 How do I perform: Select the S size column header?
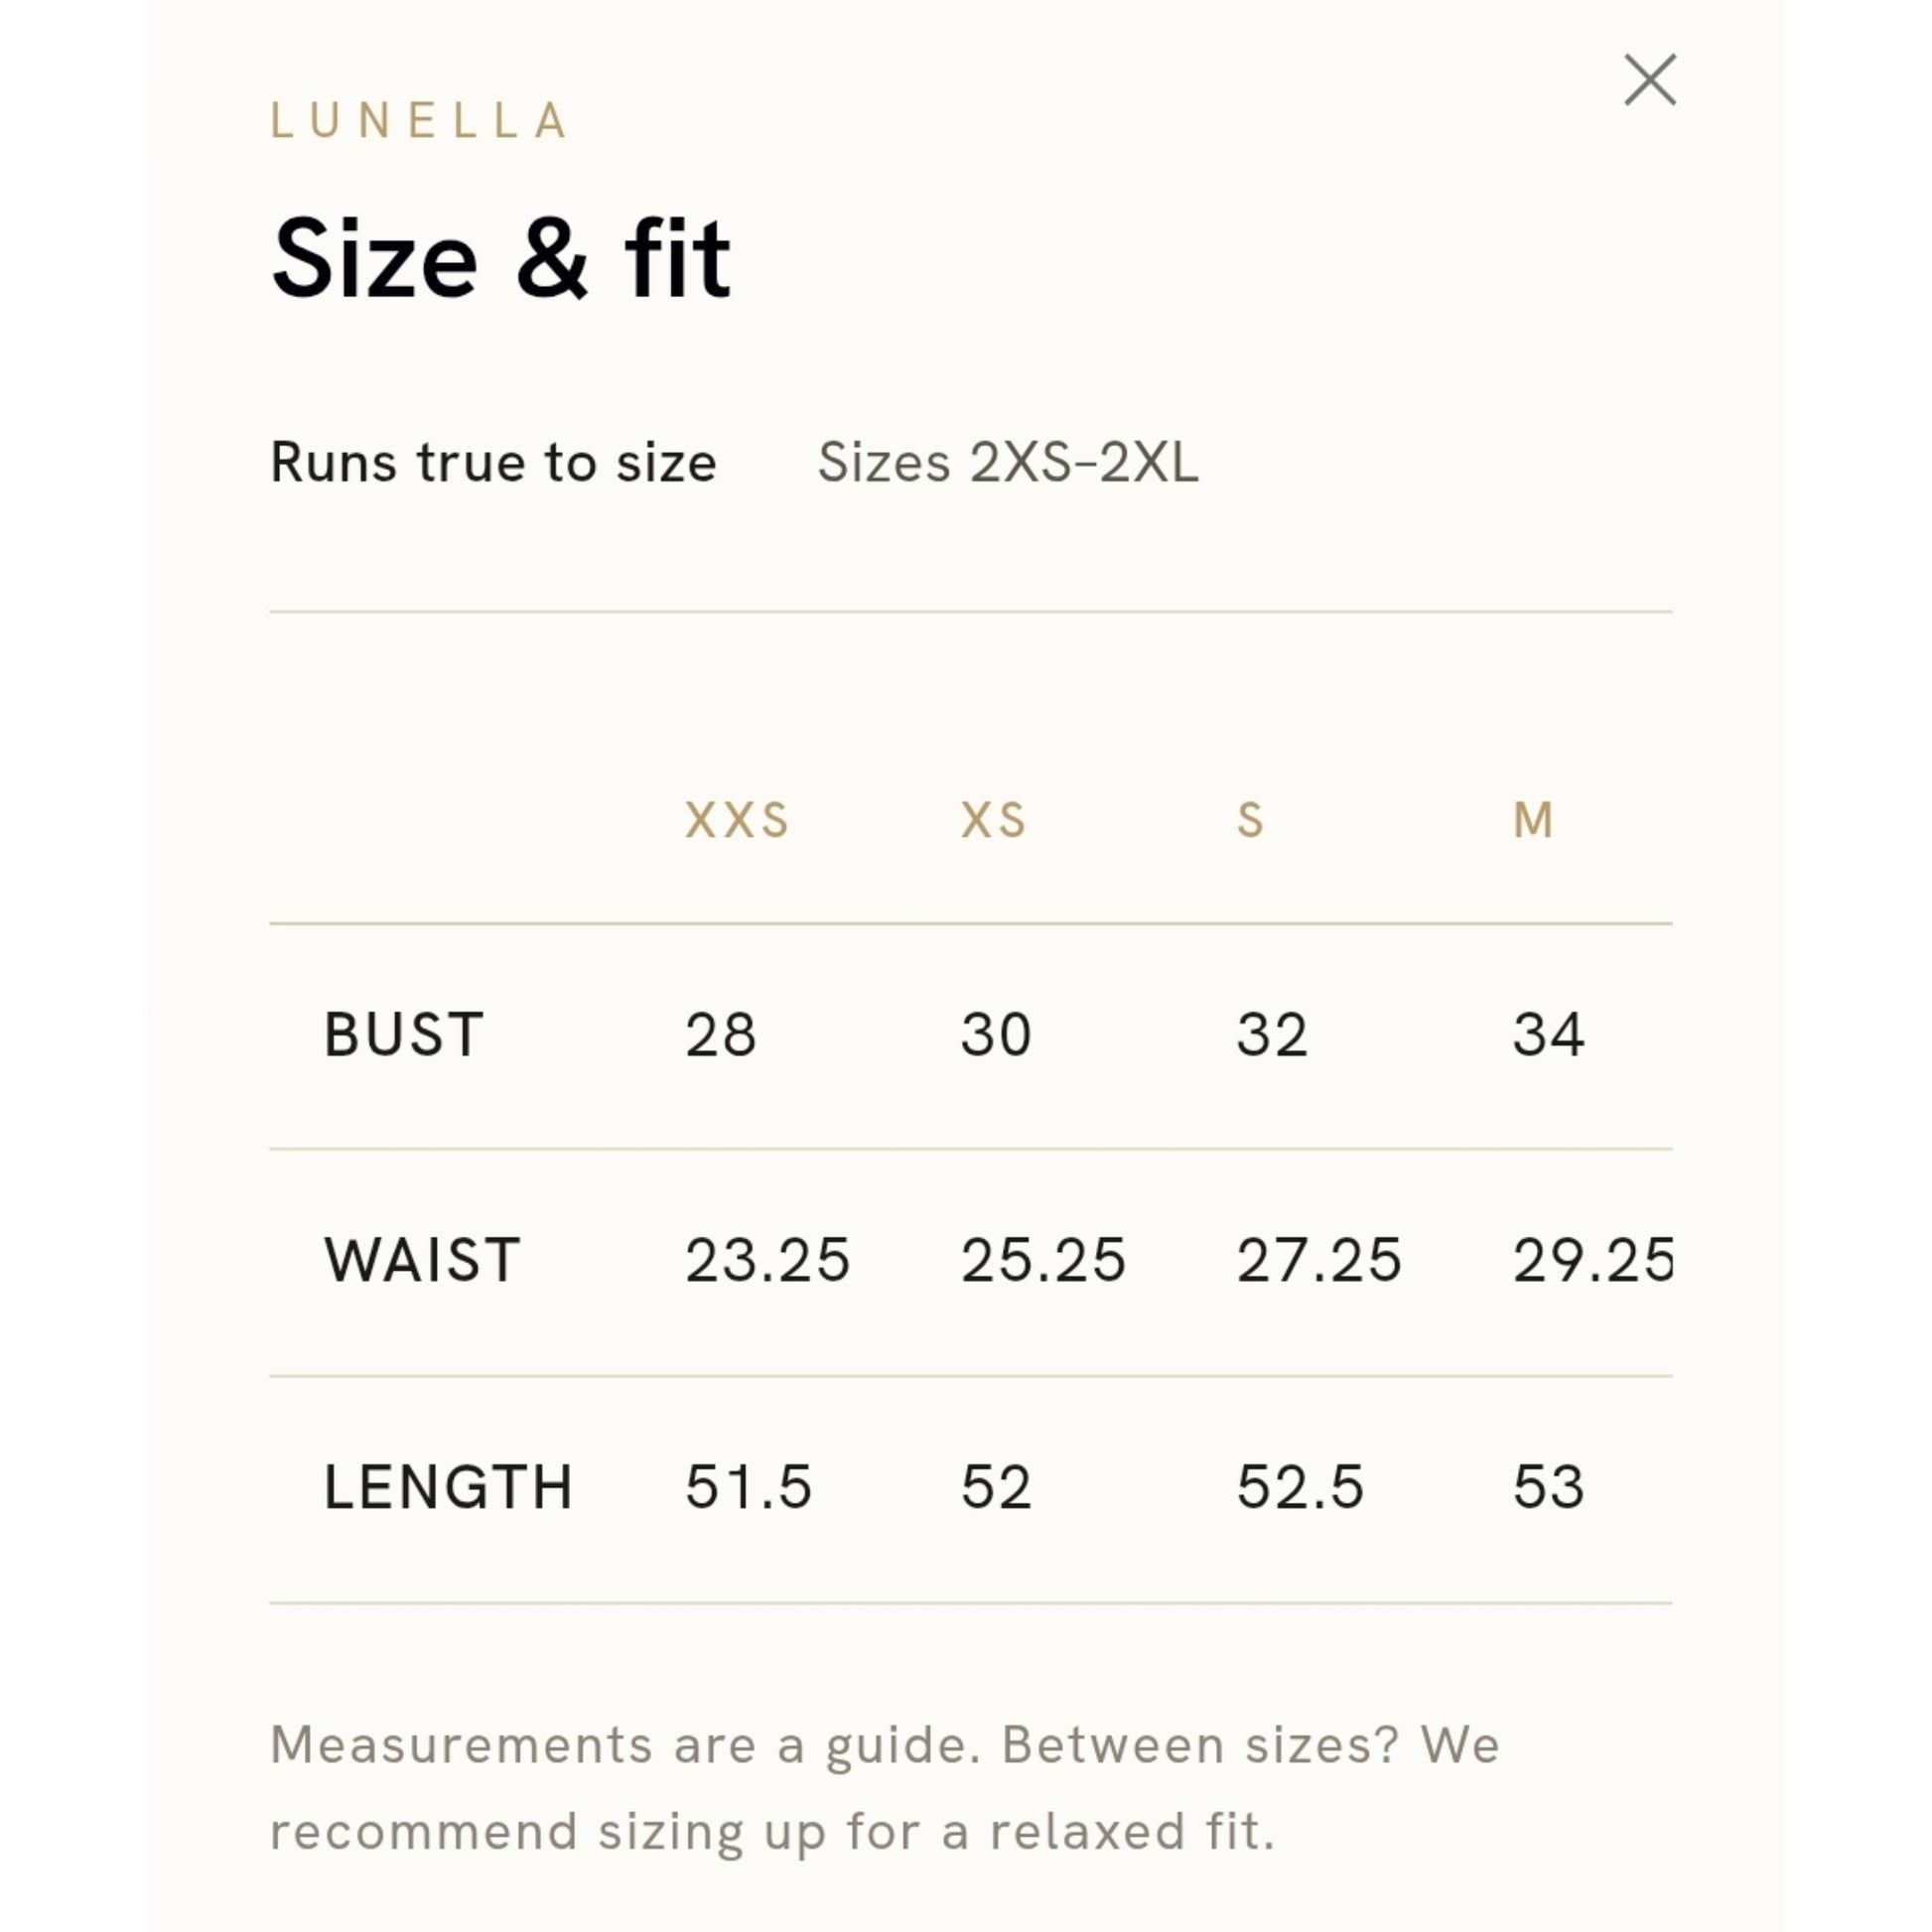click(1250, 820)
